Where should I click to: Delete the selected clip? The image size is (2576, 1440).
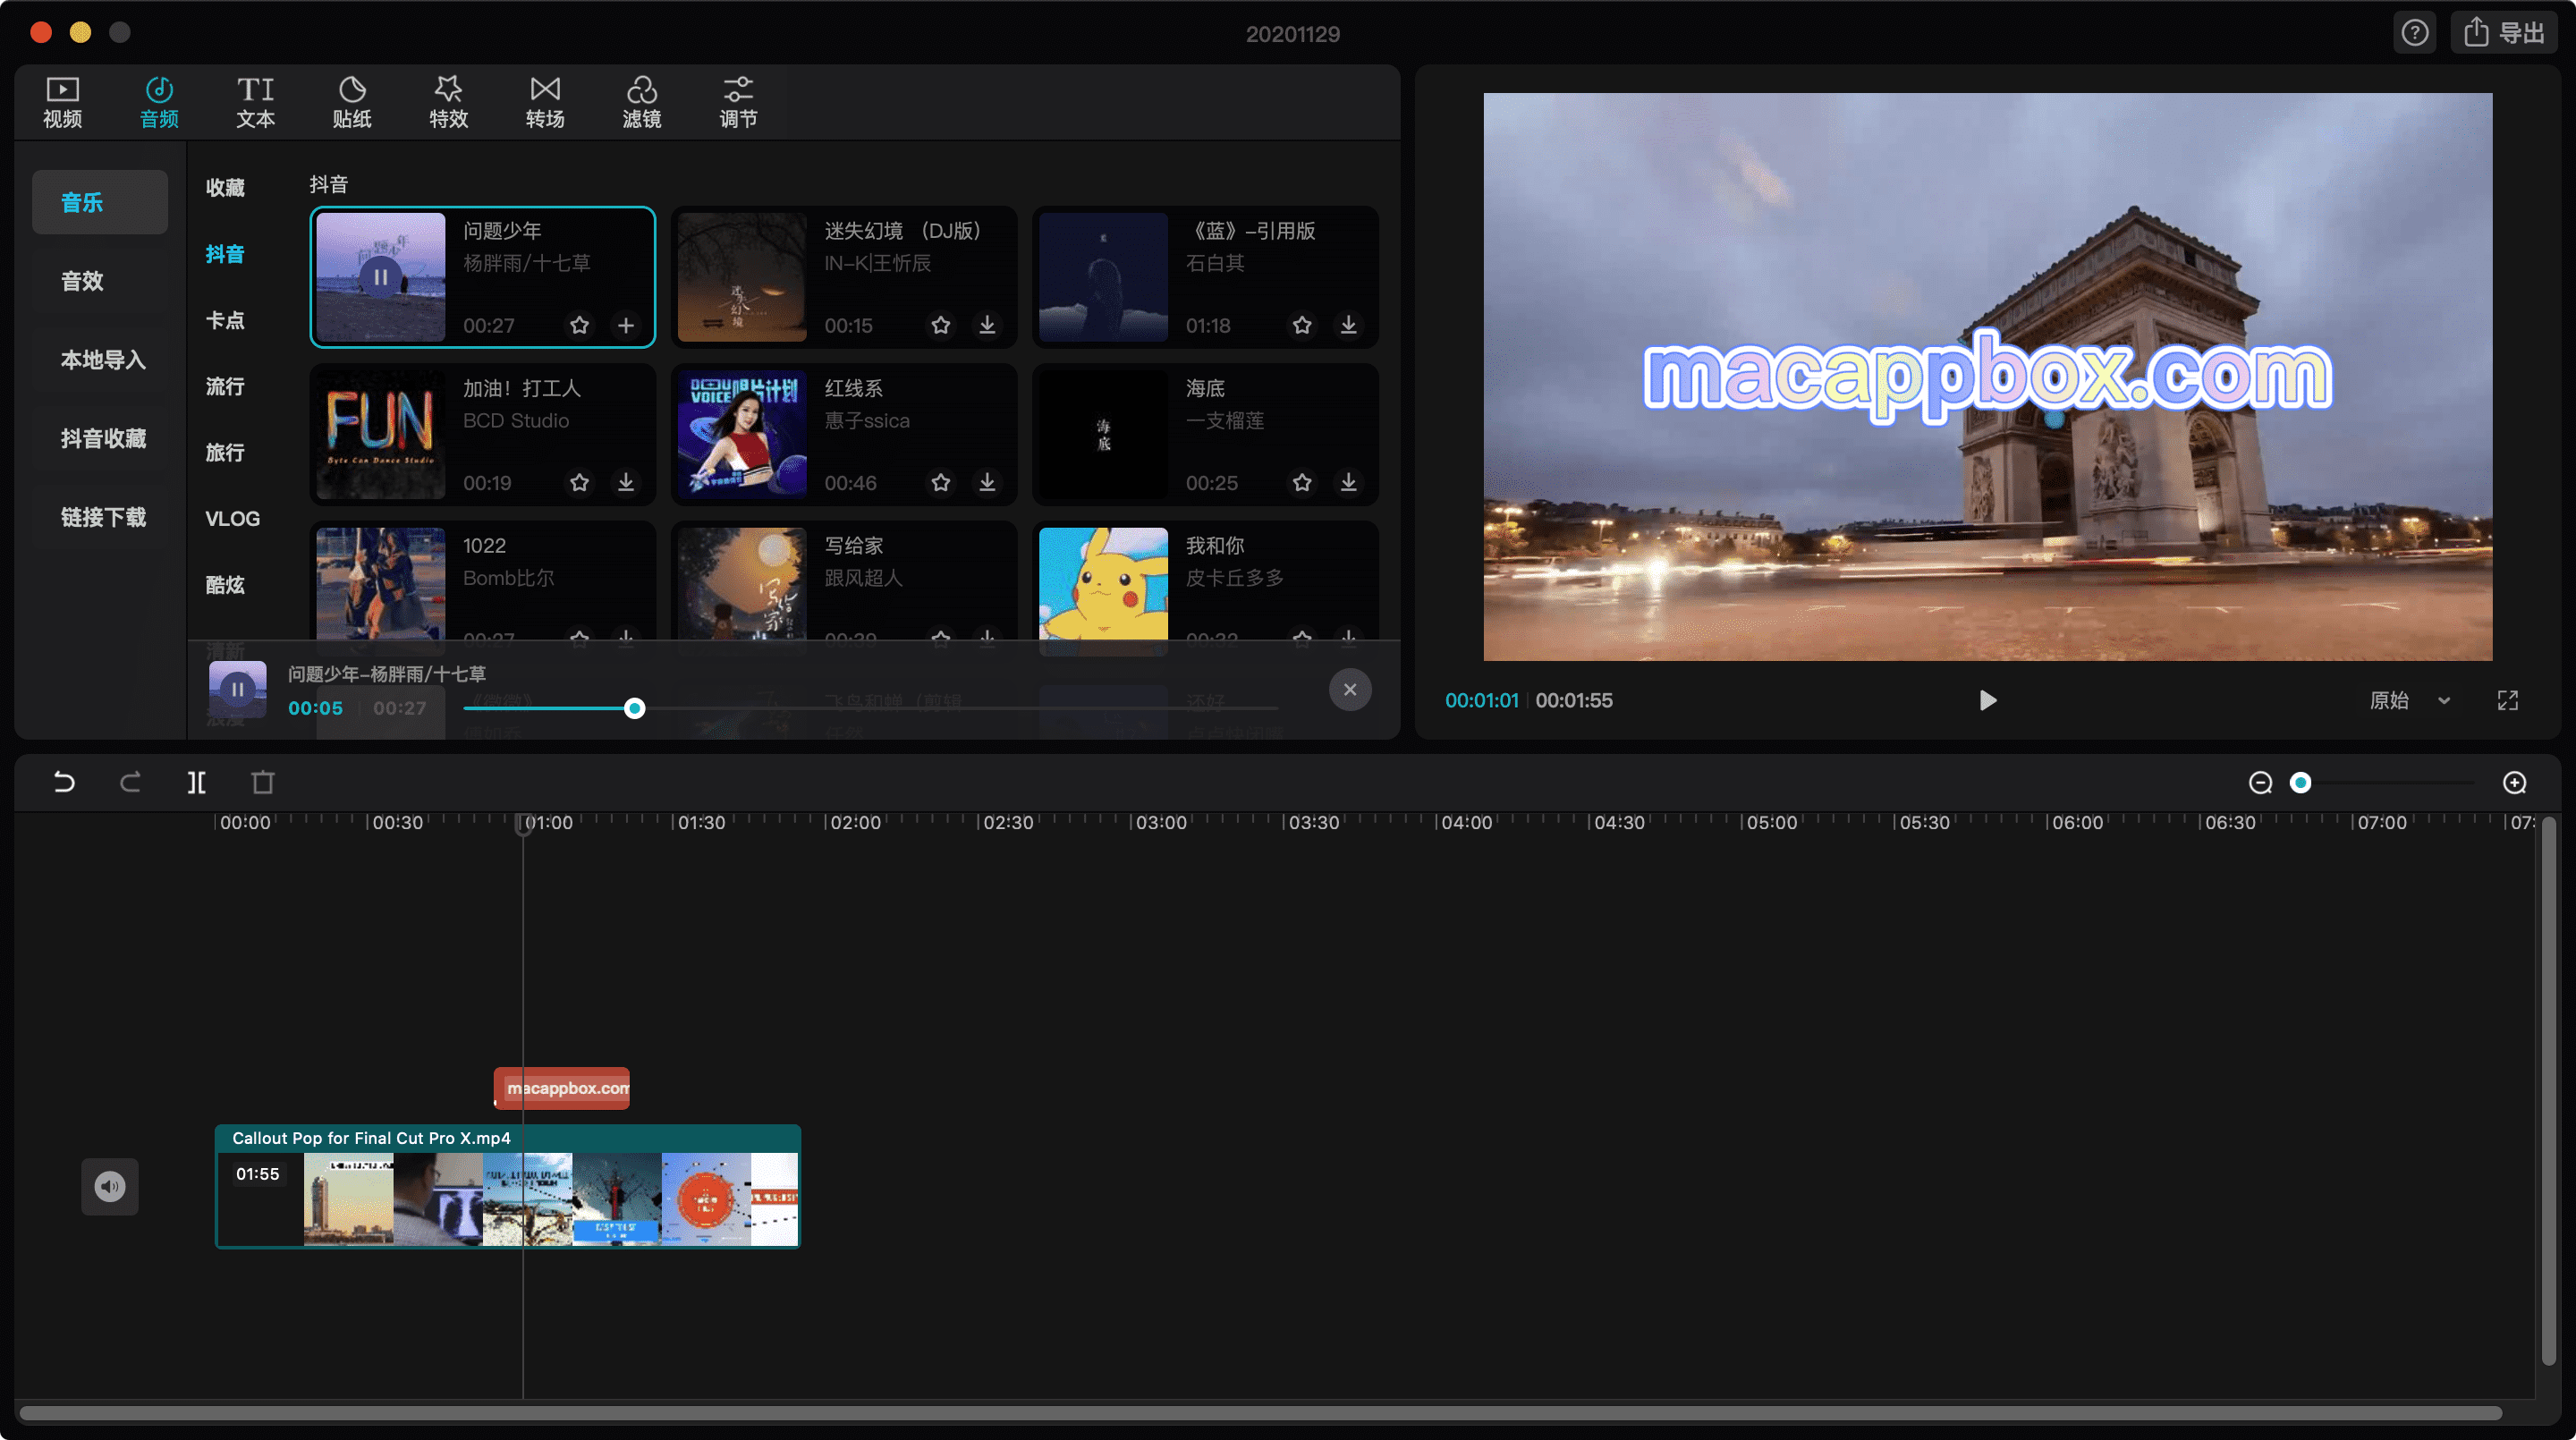[262, 782]
